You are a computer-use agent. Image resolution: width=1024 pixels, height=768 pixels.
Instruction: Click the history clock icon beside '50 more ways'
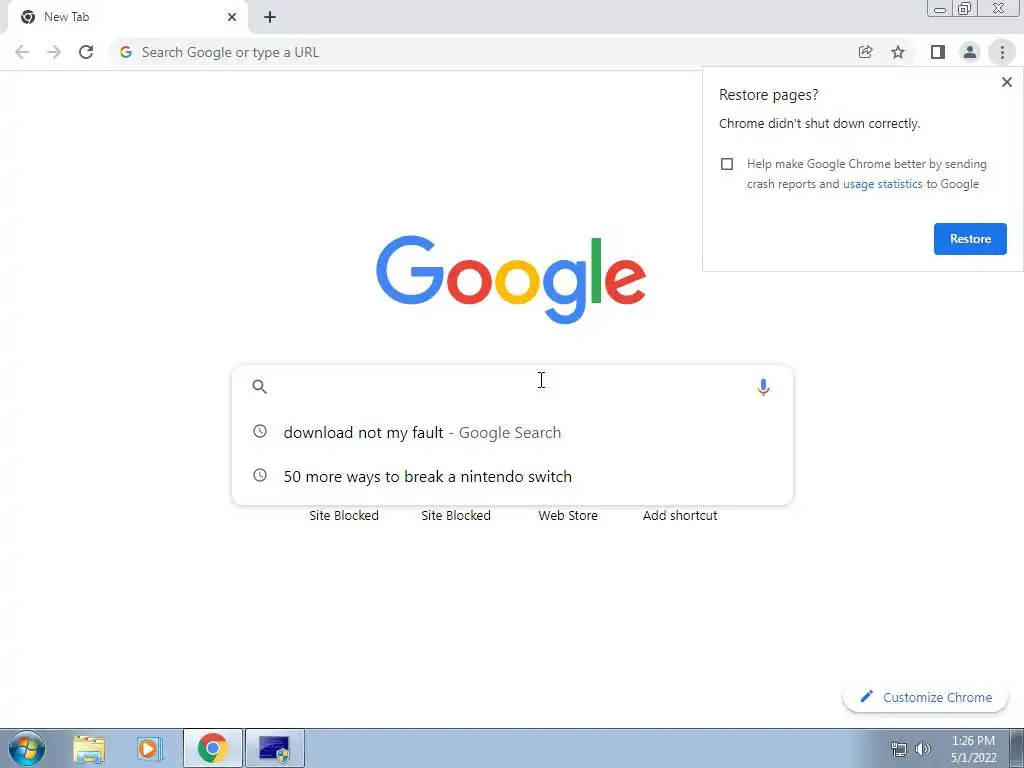pos(260,475)
